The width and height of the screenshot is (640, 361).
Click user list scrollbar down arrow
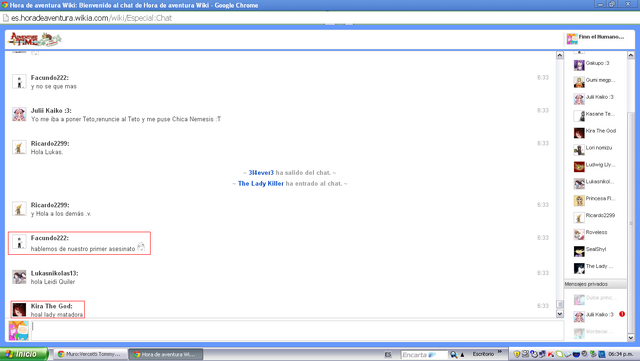point(631,337)
